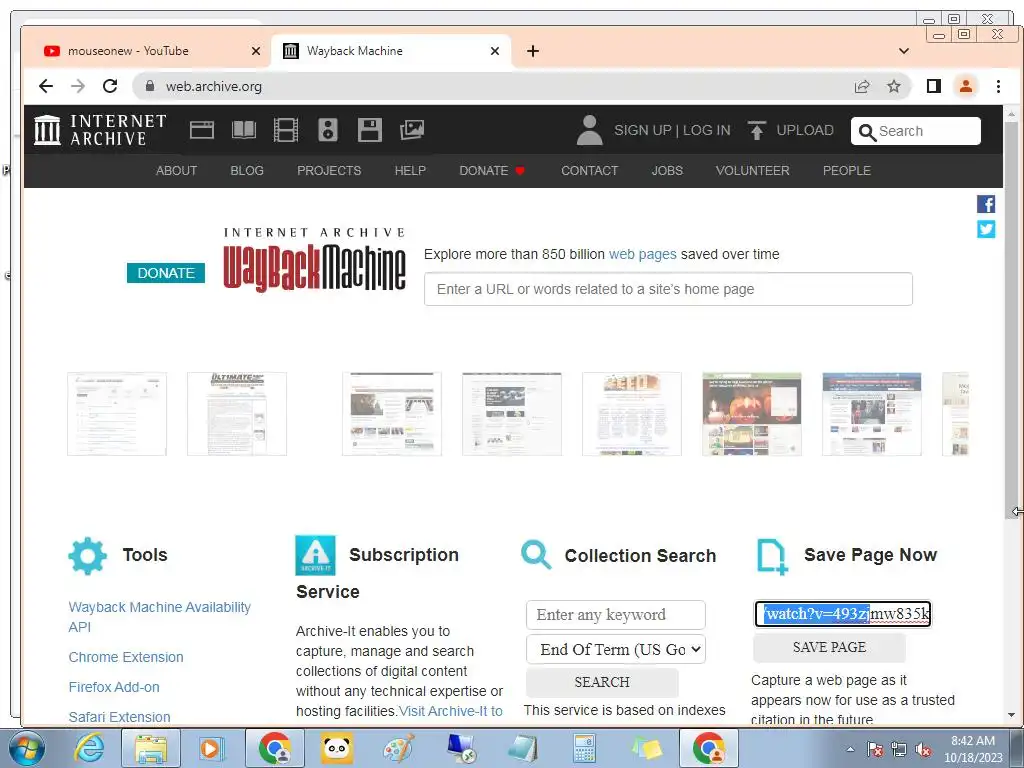This screenshot has width=1024, height=768.
Task: Click the Collection Search magnifier icon
Action: (x=536, y=555)
